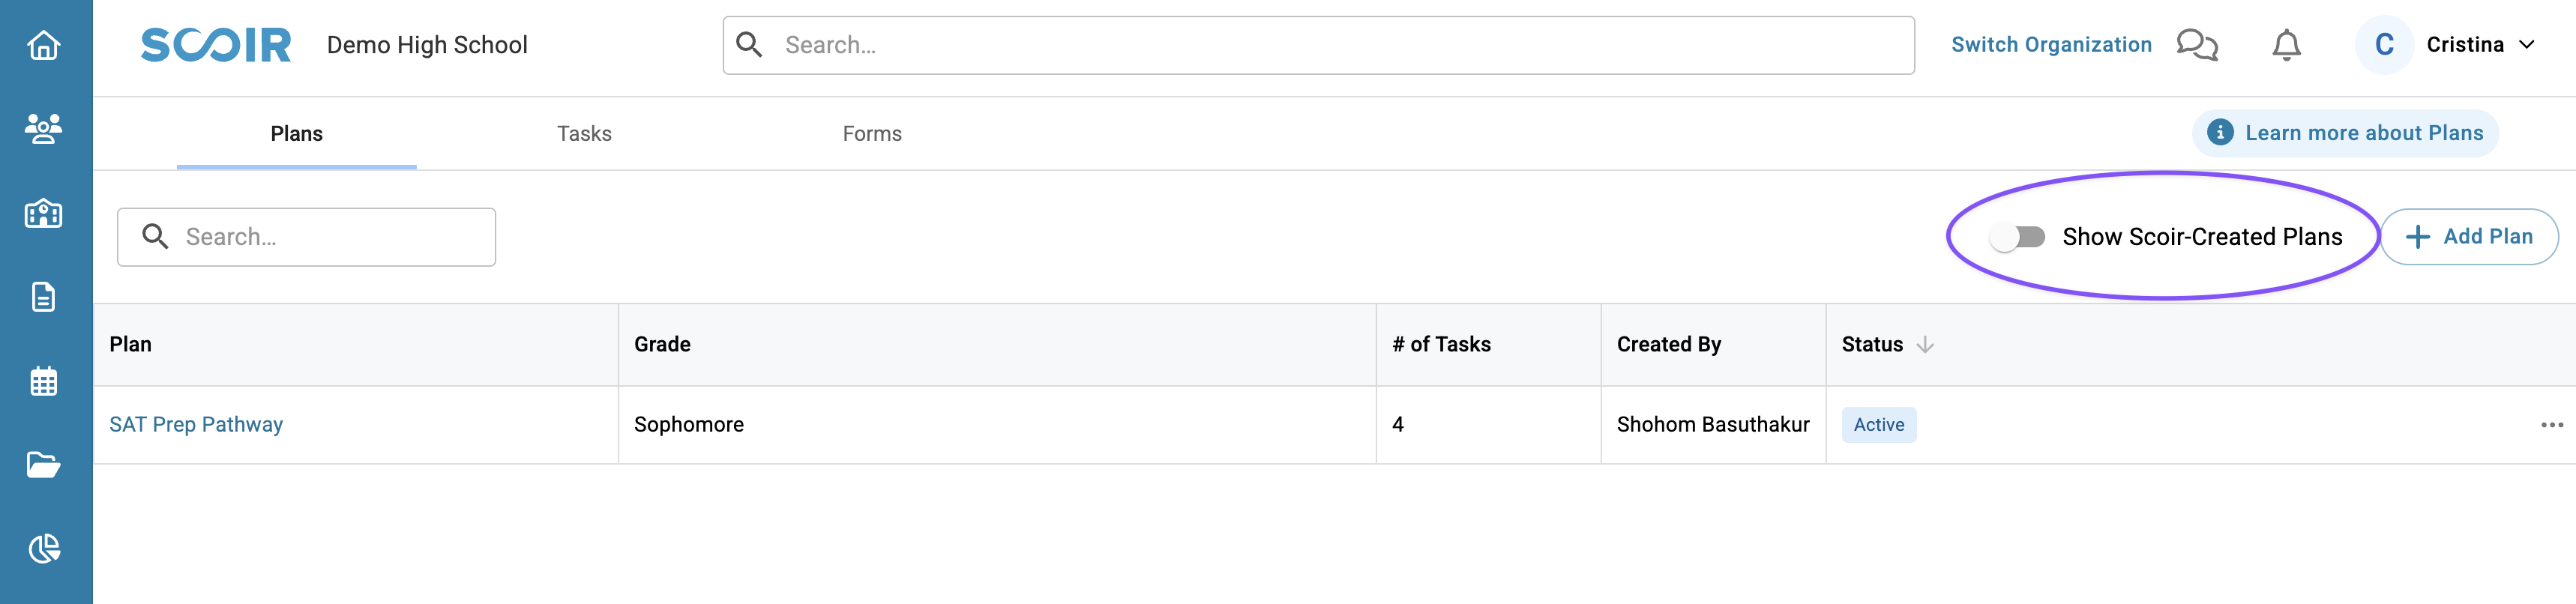Click the school building sidebar icon
Image resolution: width=2576 pixels, height=604 pixels.
pos(44,214)
